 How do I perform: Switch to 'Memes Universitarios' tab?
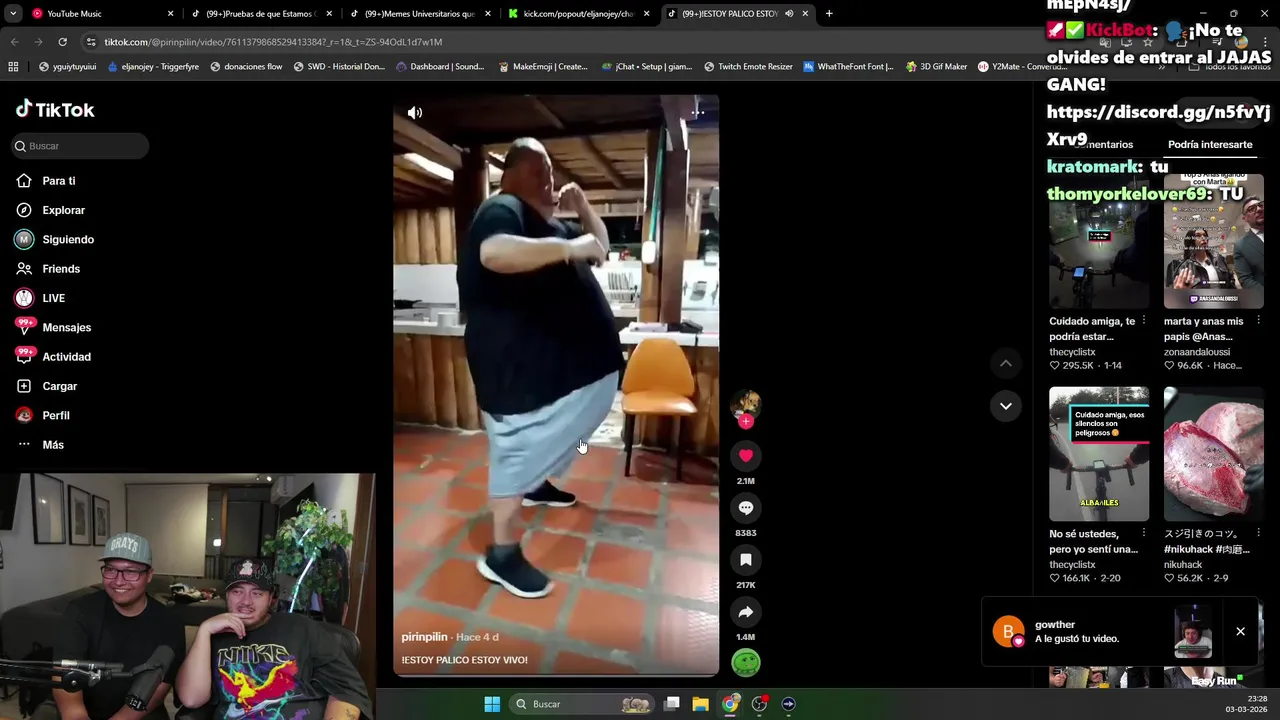coord(418,14)
